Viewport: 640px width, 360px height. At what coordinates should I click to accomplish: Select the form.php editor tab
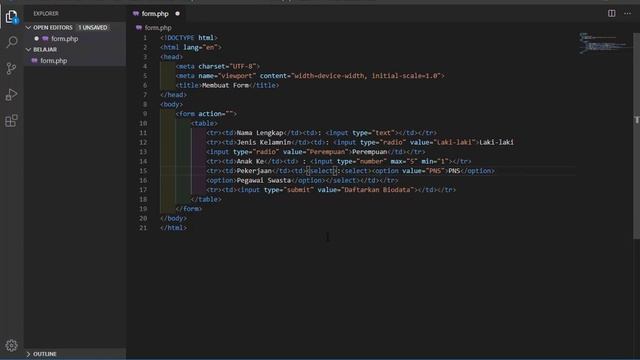pyautogui.click(x=157, y=13)
